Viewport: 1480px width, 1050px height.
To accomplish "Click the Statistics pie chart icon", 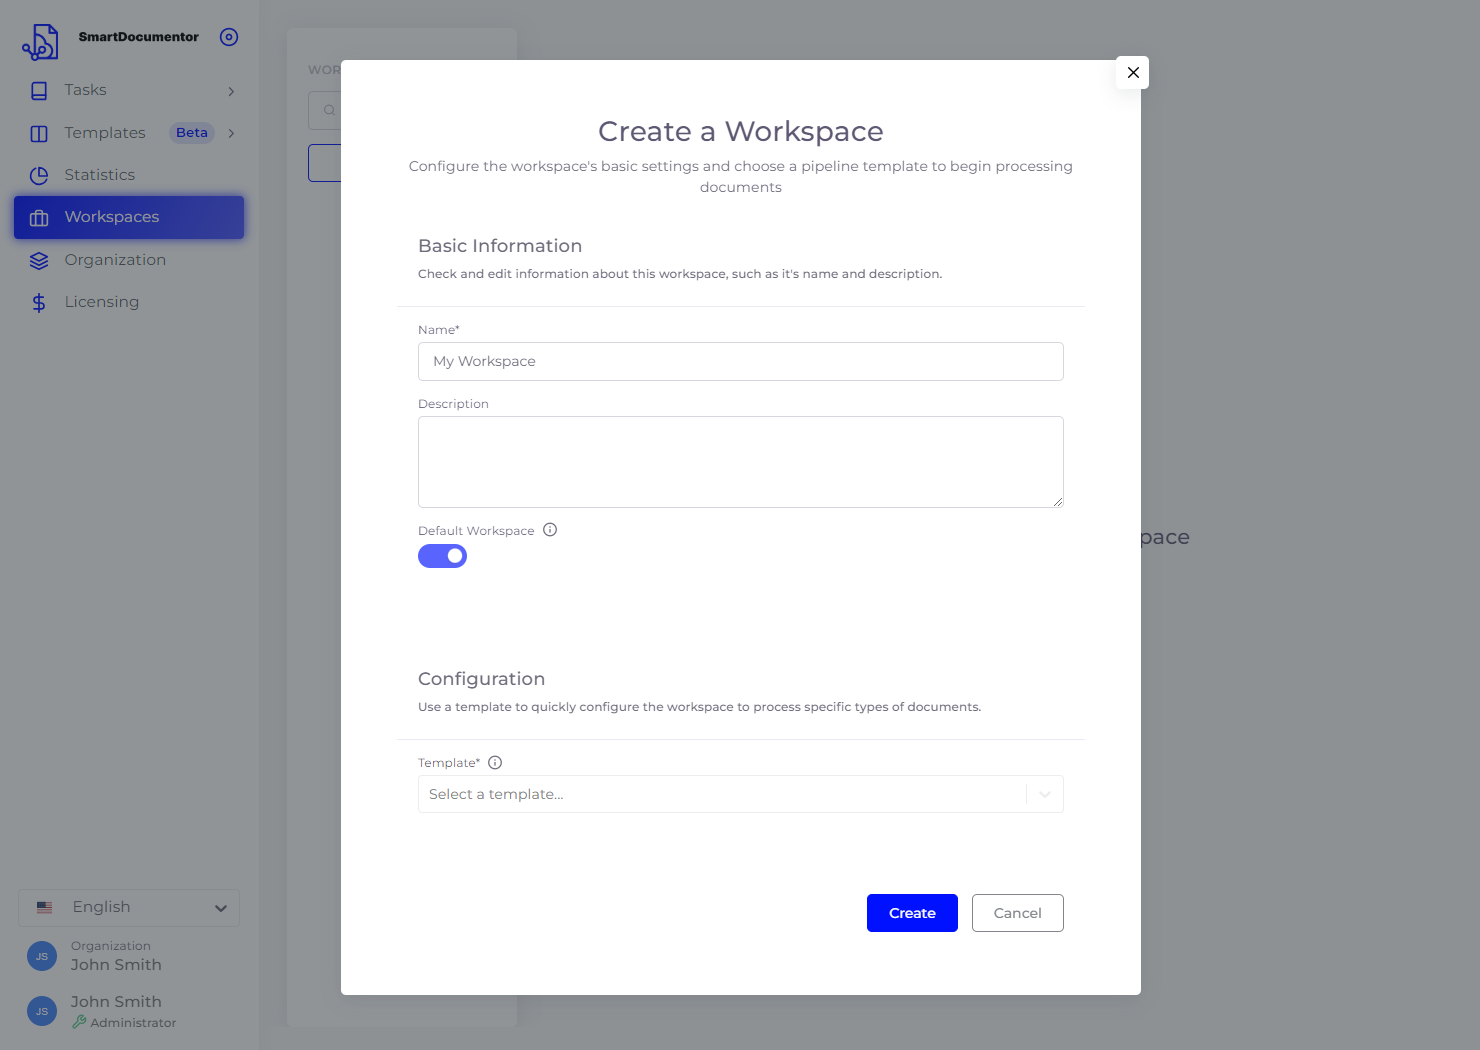I will [x=39, y=176].
